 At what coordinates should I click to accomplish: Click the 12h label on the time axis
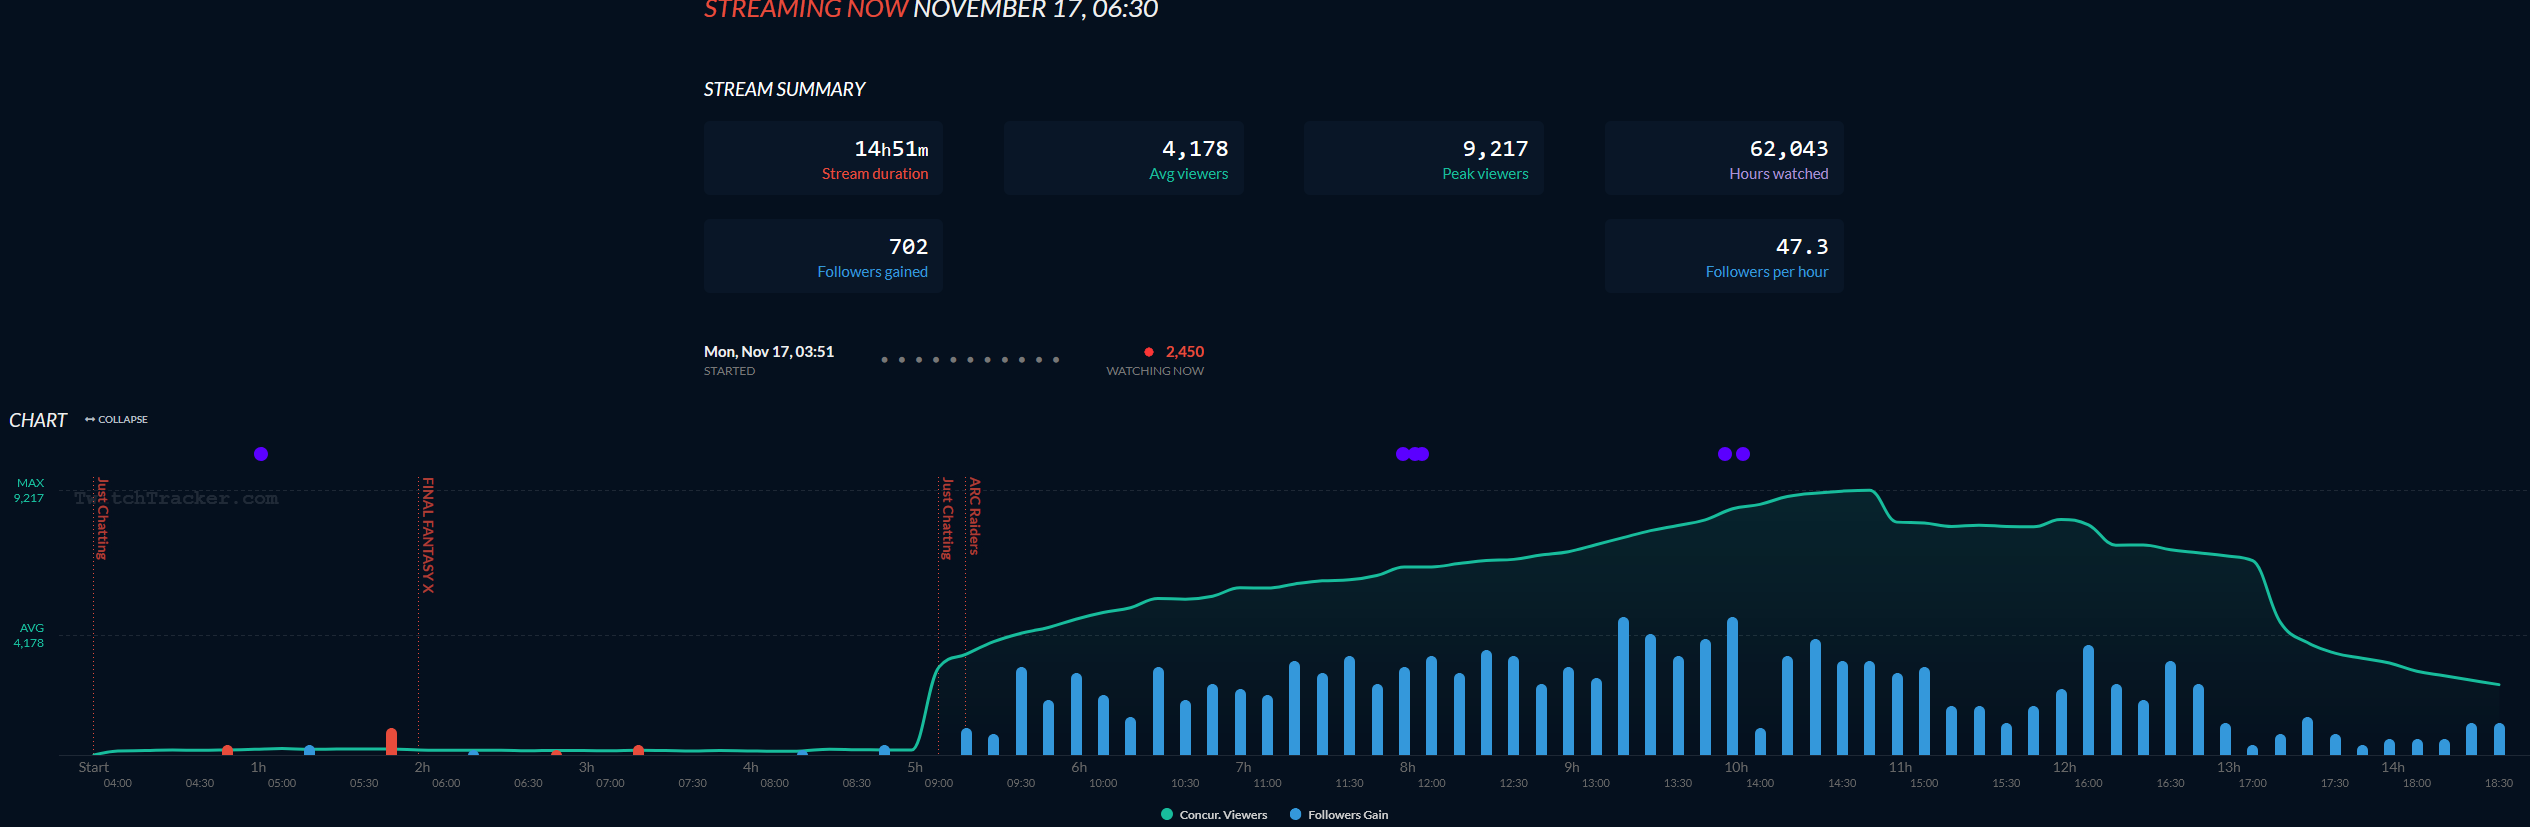coord(2065,767)
